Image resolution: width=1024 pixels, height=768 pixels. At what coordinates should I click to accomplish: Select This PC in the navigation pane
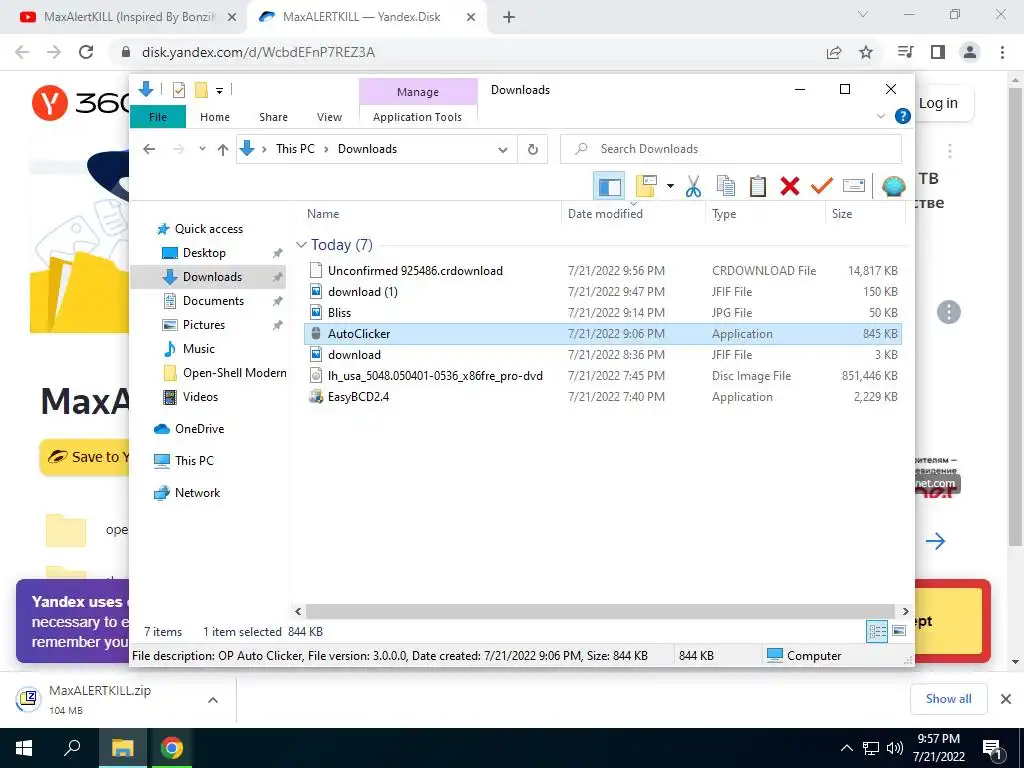coord(194,461)
